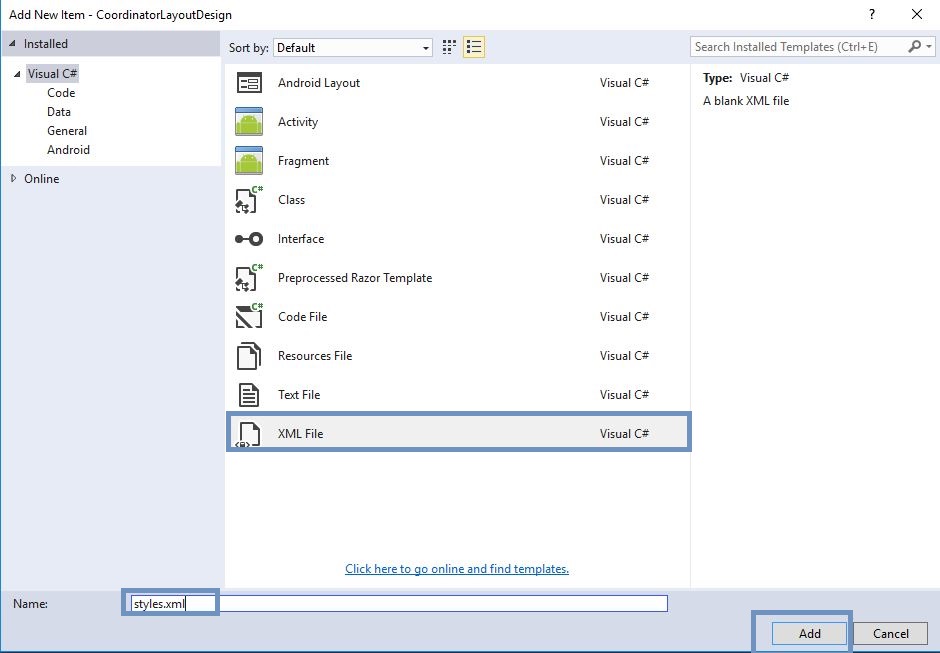
Task: Select the Activity template name
Action: point(298,122)
